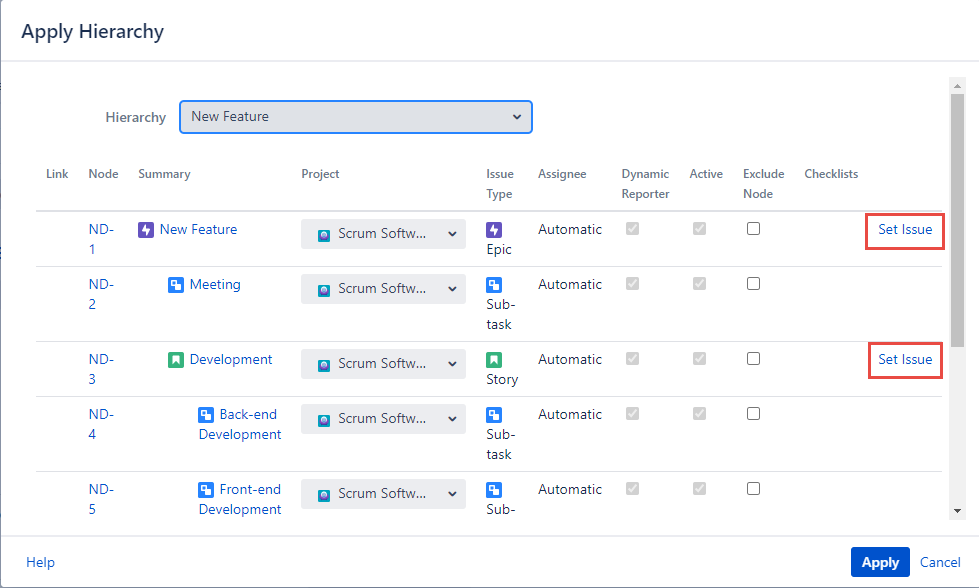Open the Project dropdown for the Development row
979x588 pixels.
[383, 364]
